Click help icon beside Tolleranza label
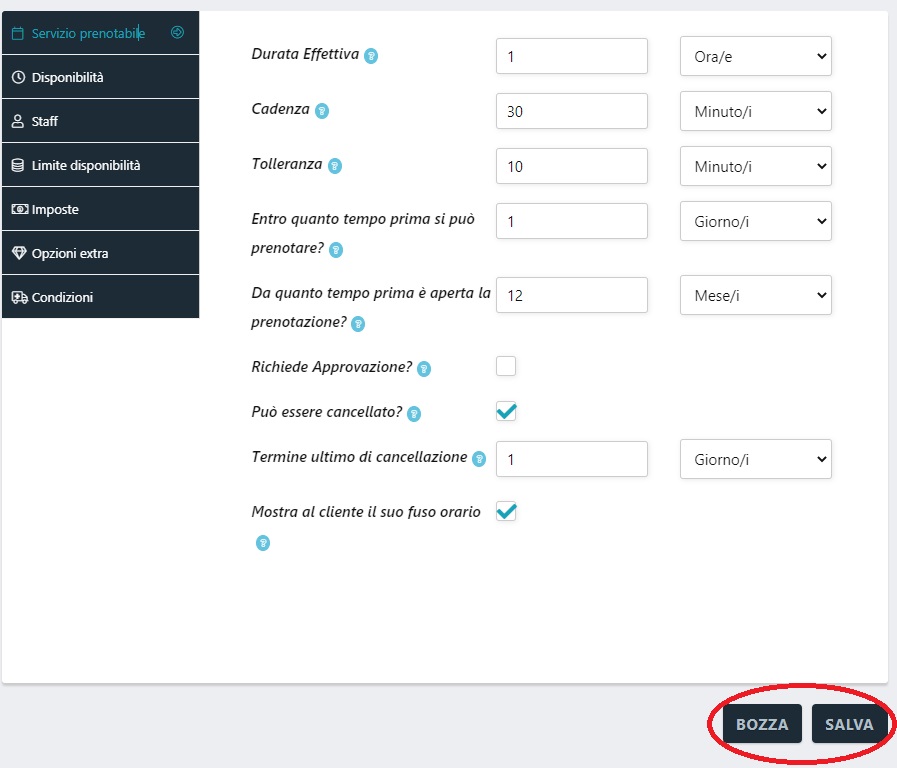The width and height of the screenshot is (897, 768). pyautogui.click(x=335, y=166)
